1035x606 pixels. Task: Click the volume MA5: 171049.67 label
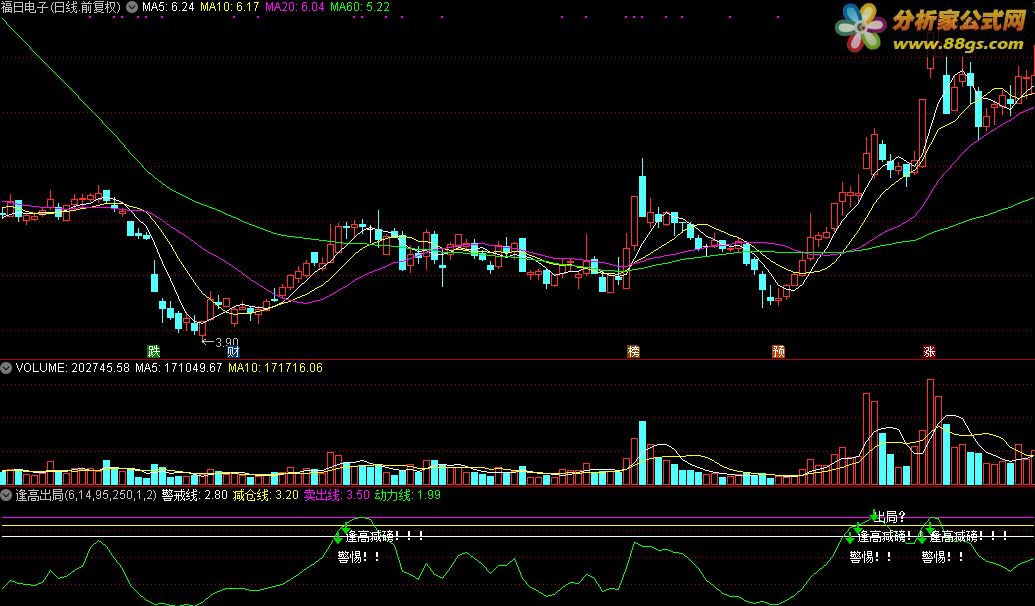pos(178,368)
